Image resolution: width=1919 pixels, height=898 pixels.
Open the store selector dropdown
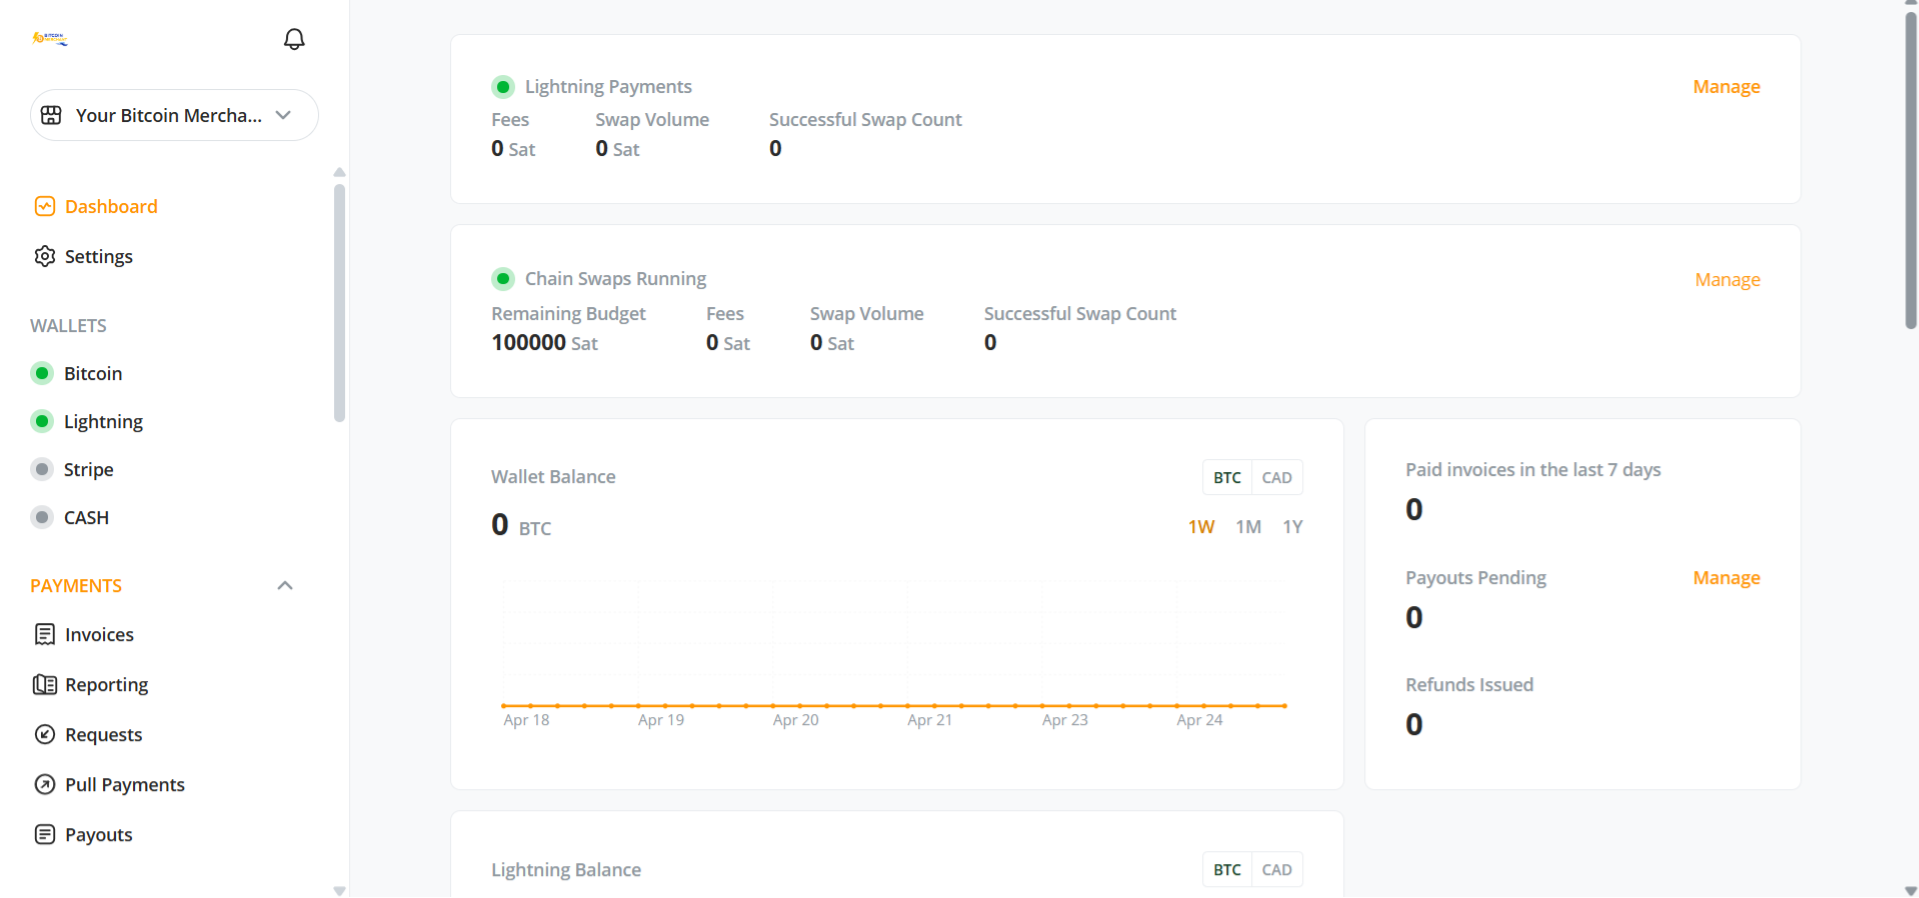[174, 115]
